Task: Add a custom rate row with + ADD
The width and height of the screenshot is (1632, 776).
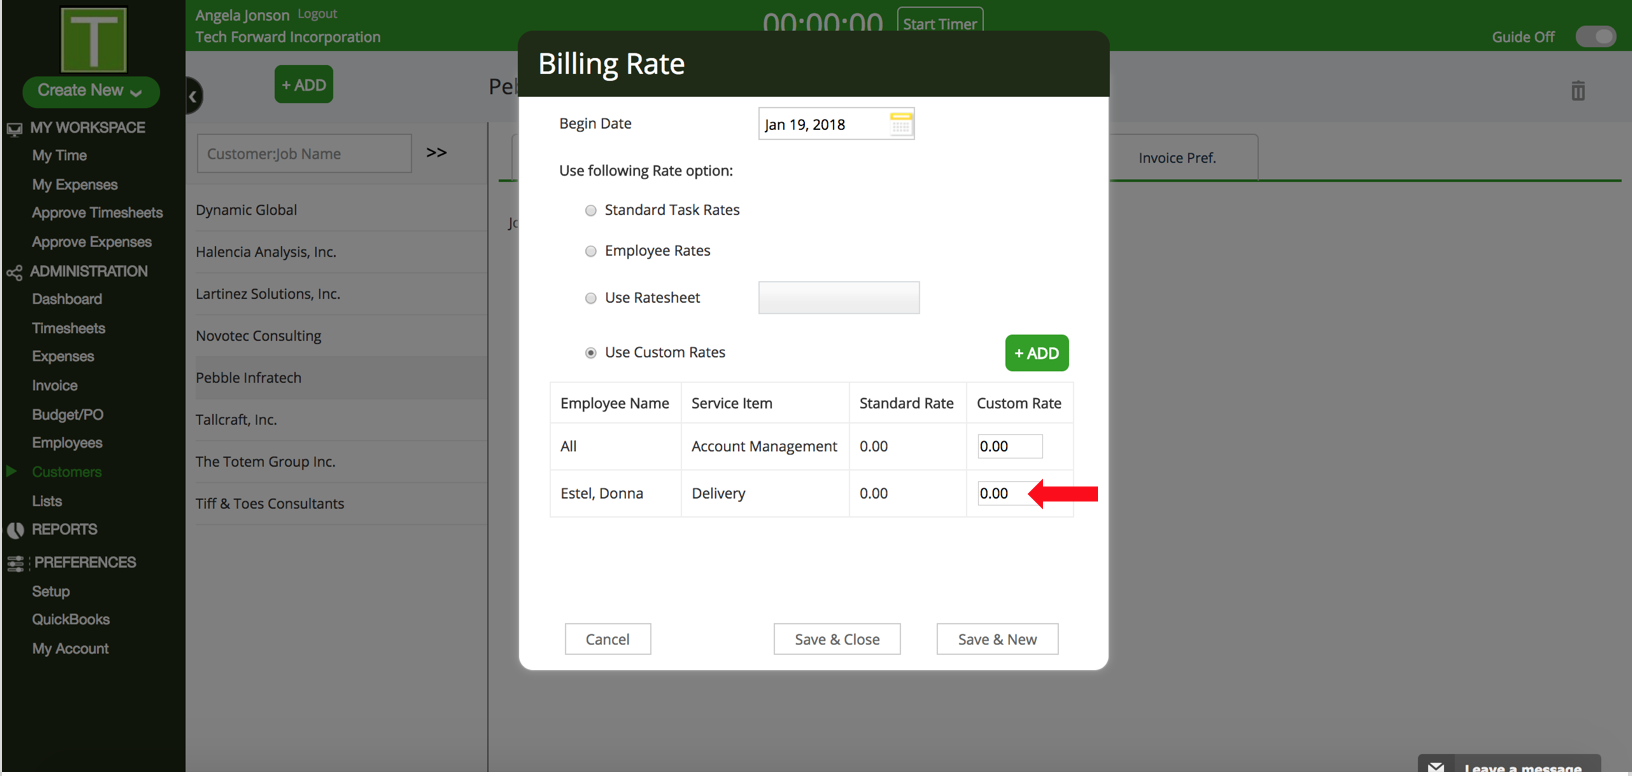Action: pyautogui.click(x=1037, y=353)
